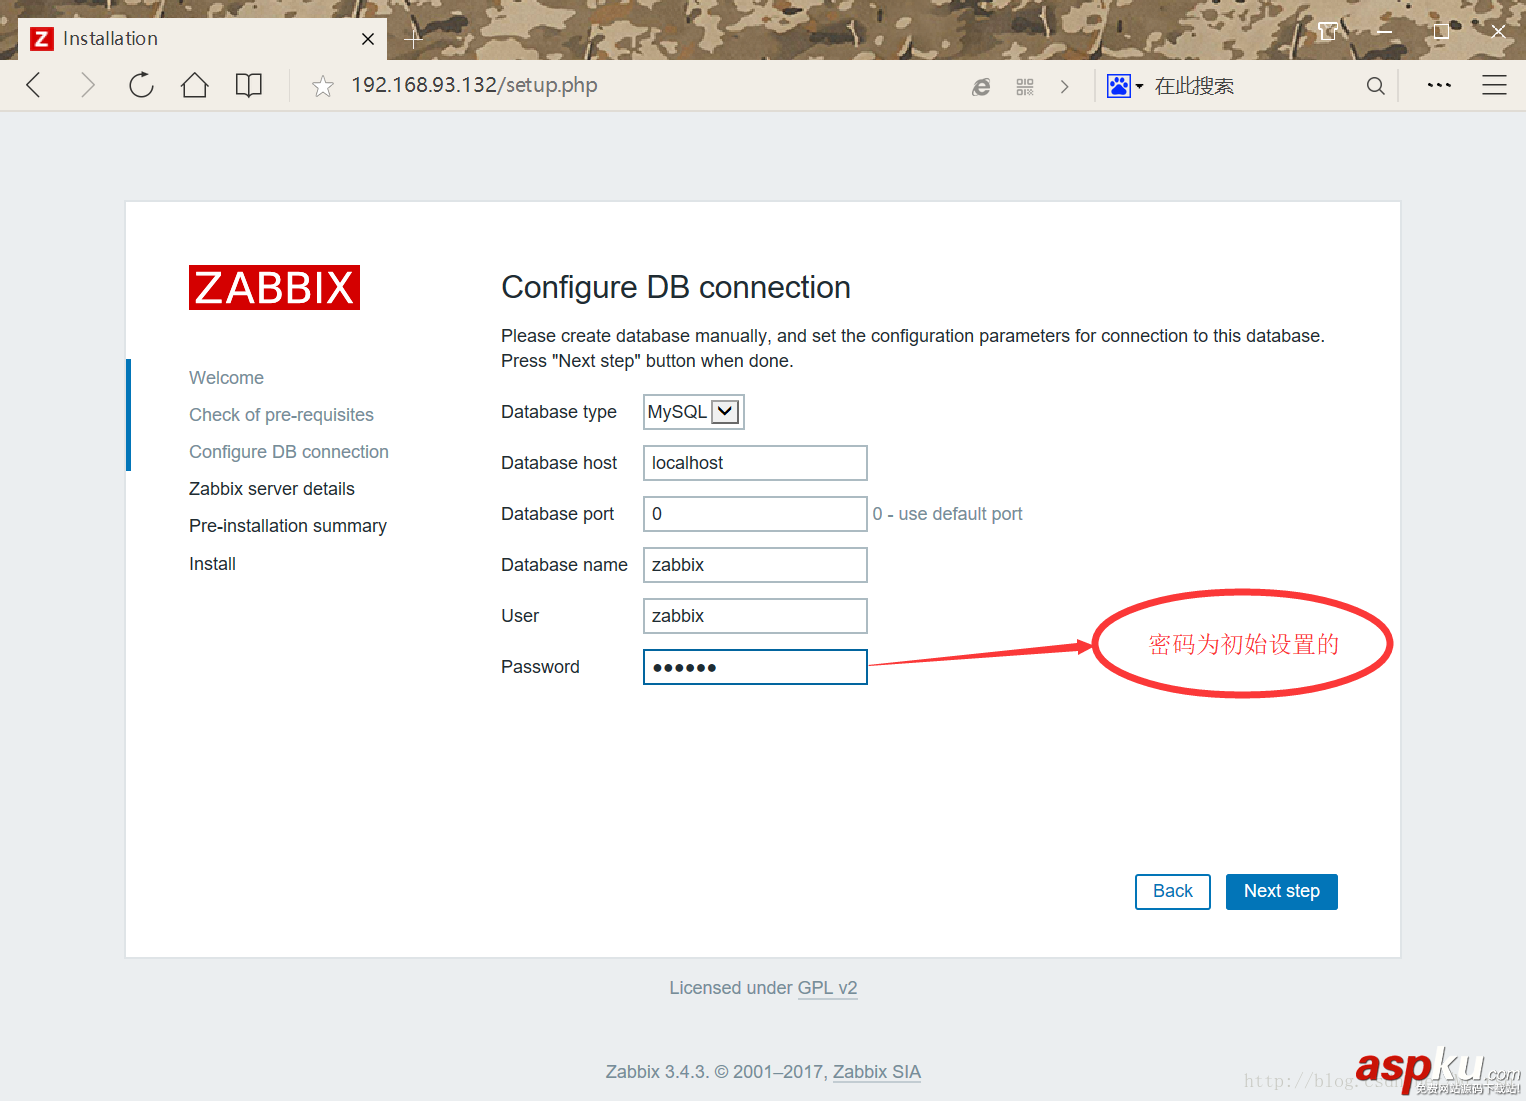This screenshot has height=1101, width=1526.
Task: Click the Back button
Action: coord(1172,891)
